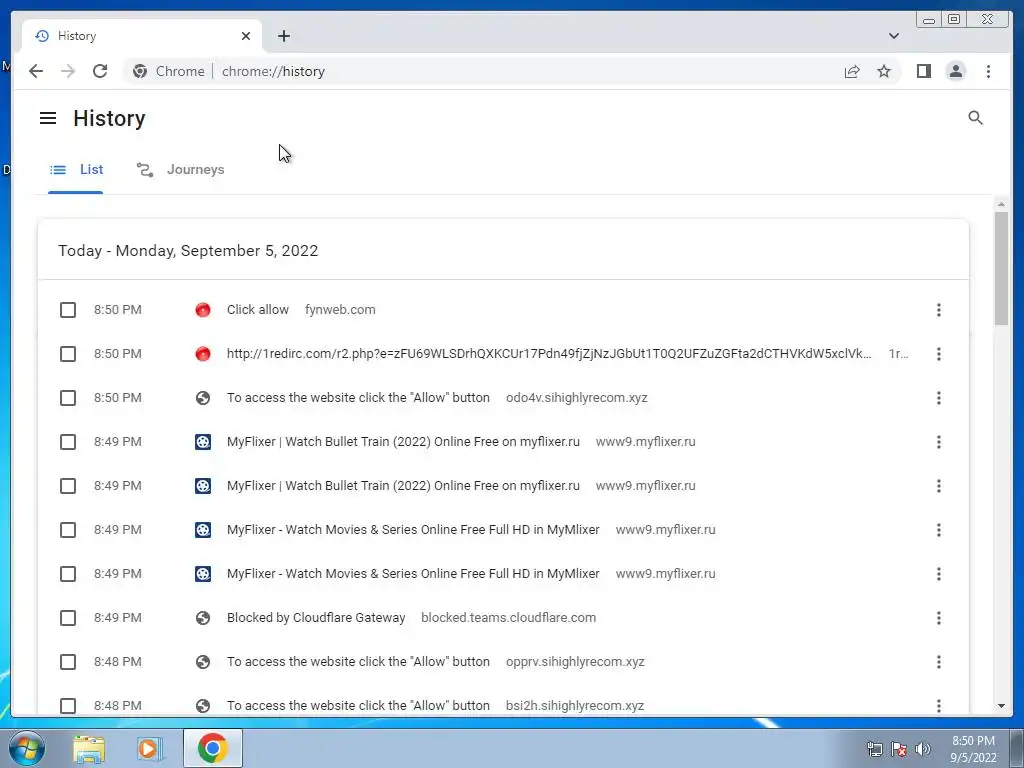Screen dimensions: 1024x768
Task: Click the fynweb.com domain text
Action: (340, 310)
